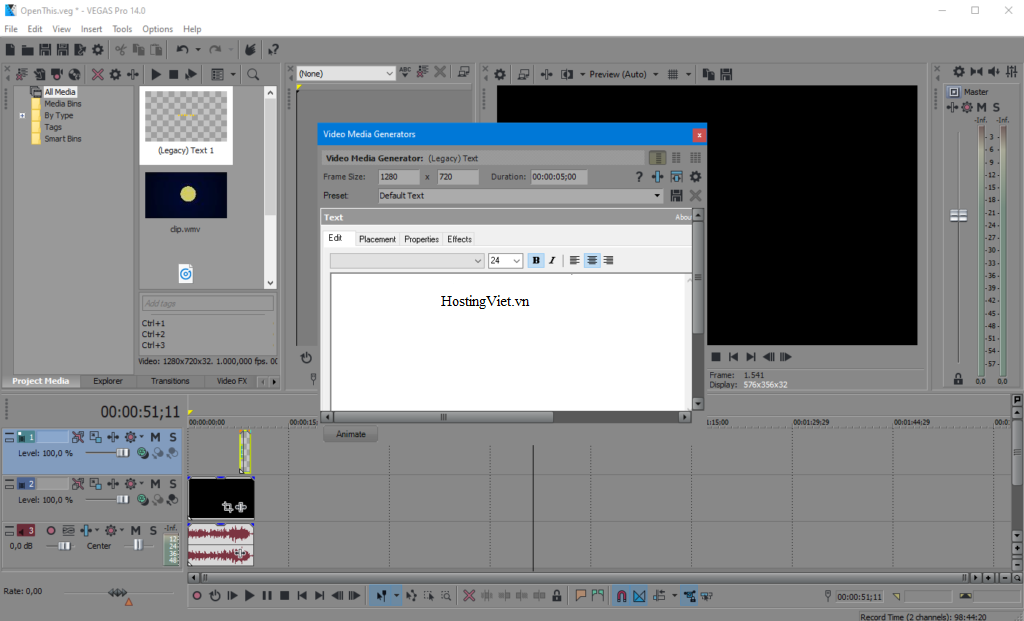Click the generator help question mark

pos(639,177)
